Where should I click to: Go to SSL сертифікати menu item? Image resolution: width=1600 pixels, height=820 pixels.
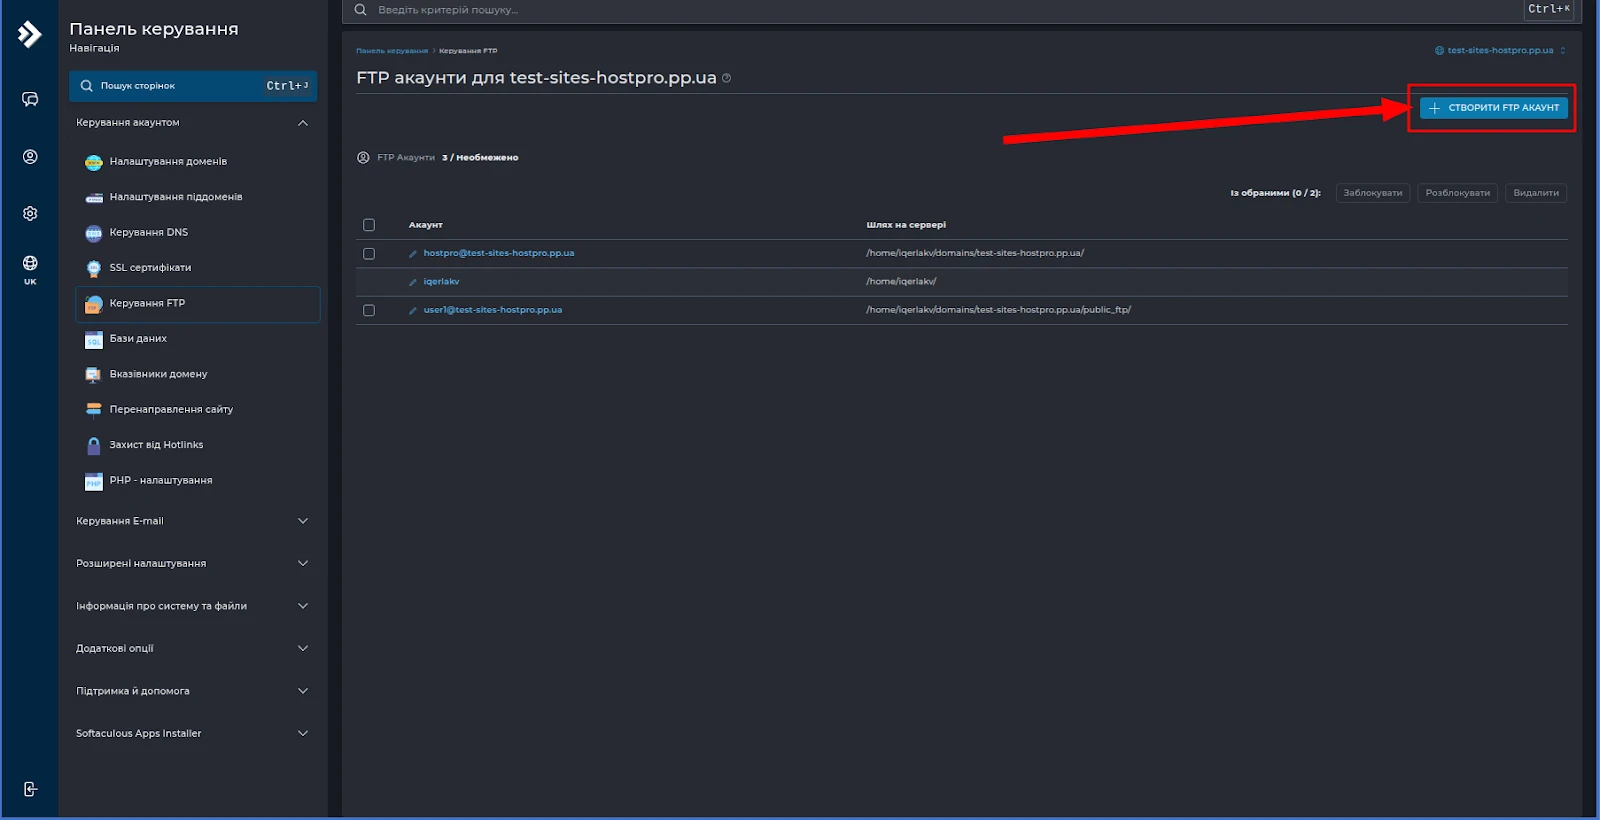(x=150, y=268)
